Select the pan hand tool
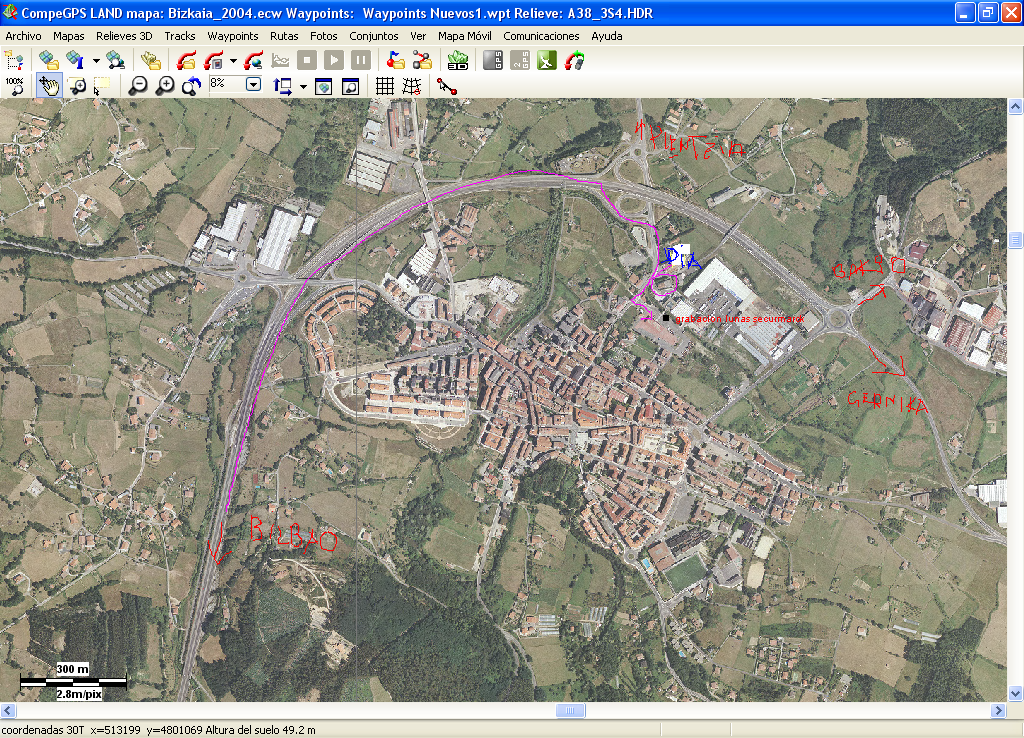This screenshot has height=738, width=1024. click(x=47, y=86)
